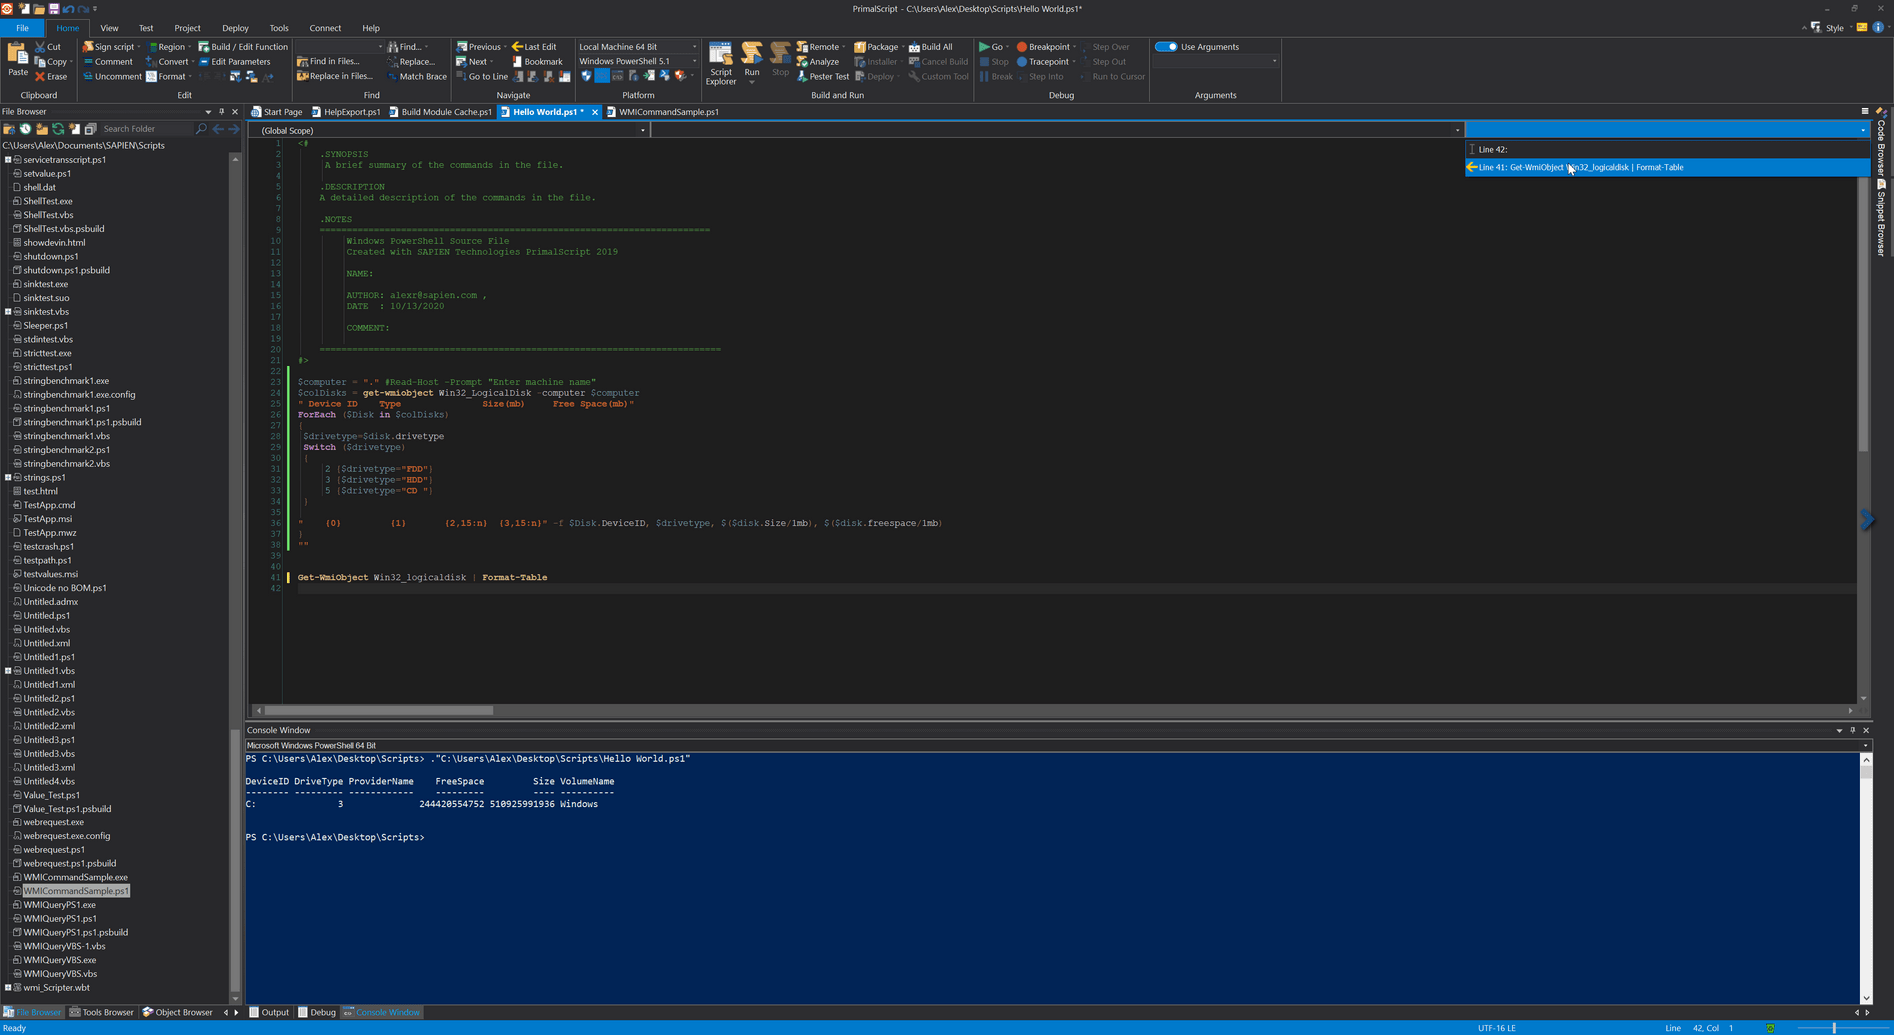
Task: Open the Deploy ribbon tab
Action: coord(235,28)
